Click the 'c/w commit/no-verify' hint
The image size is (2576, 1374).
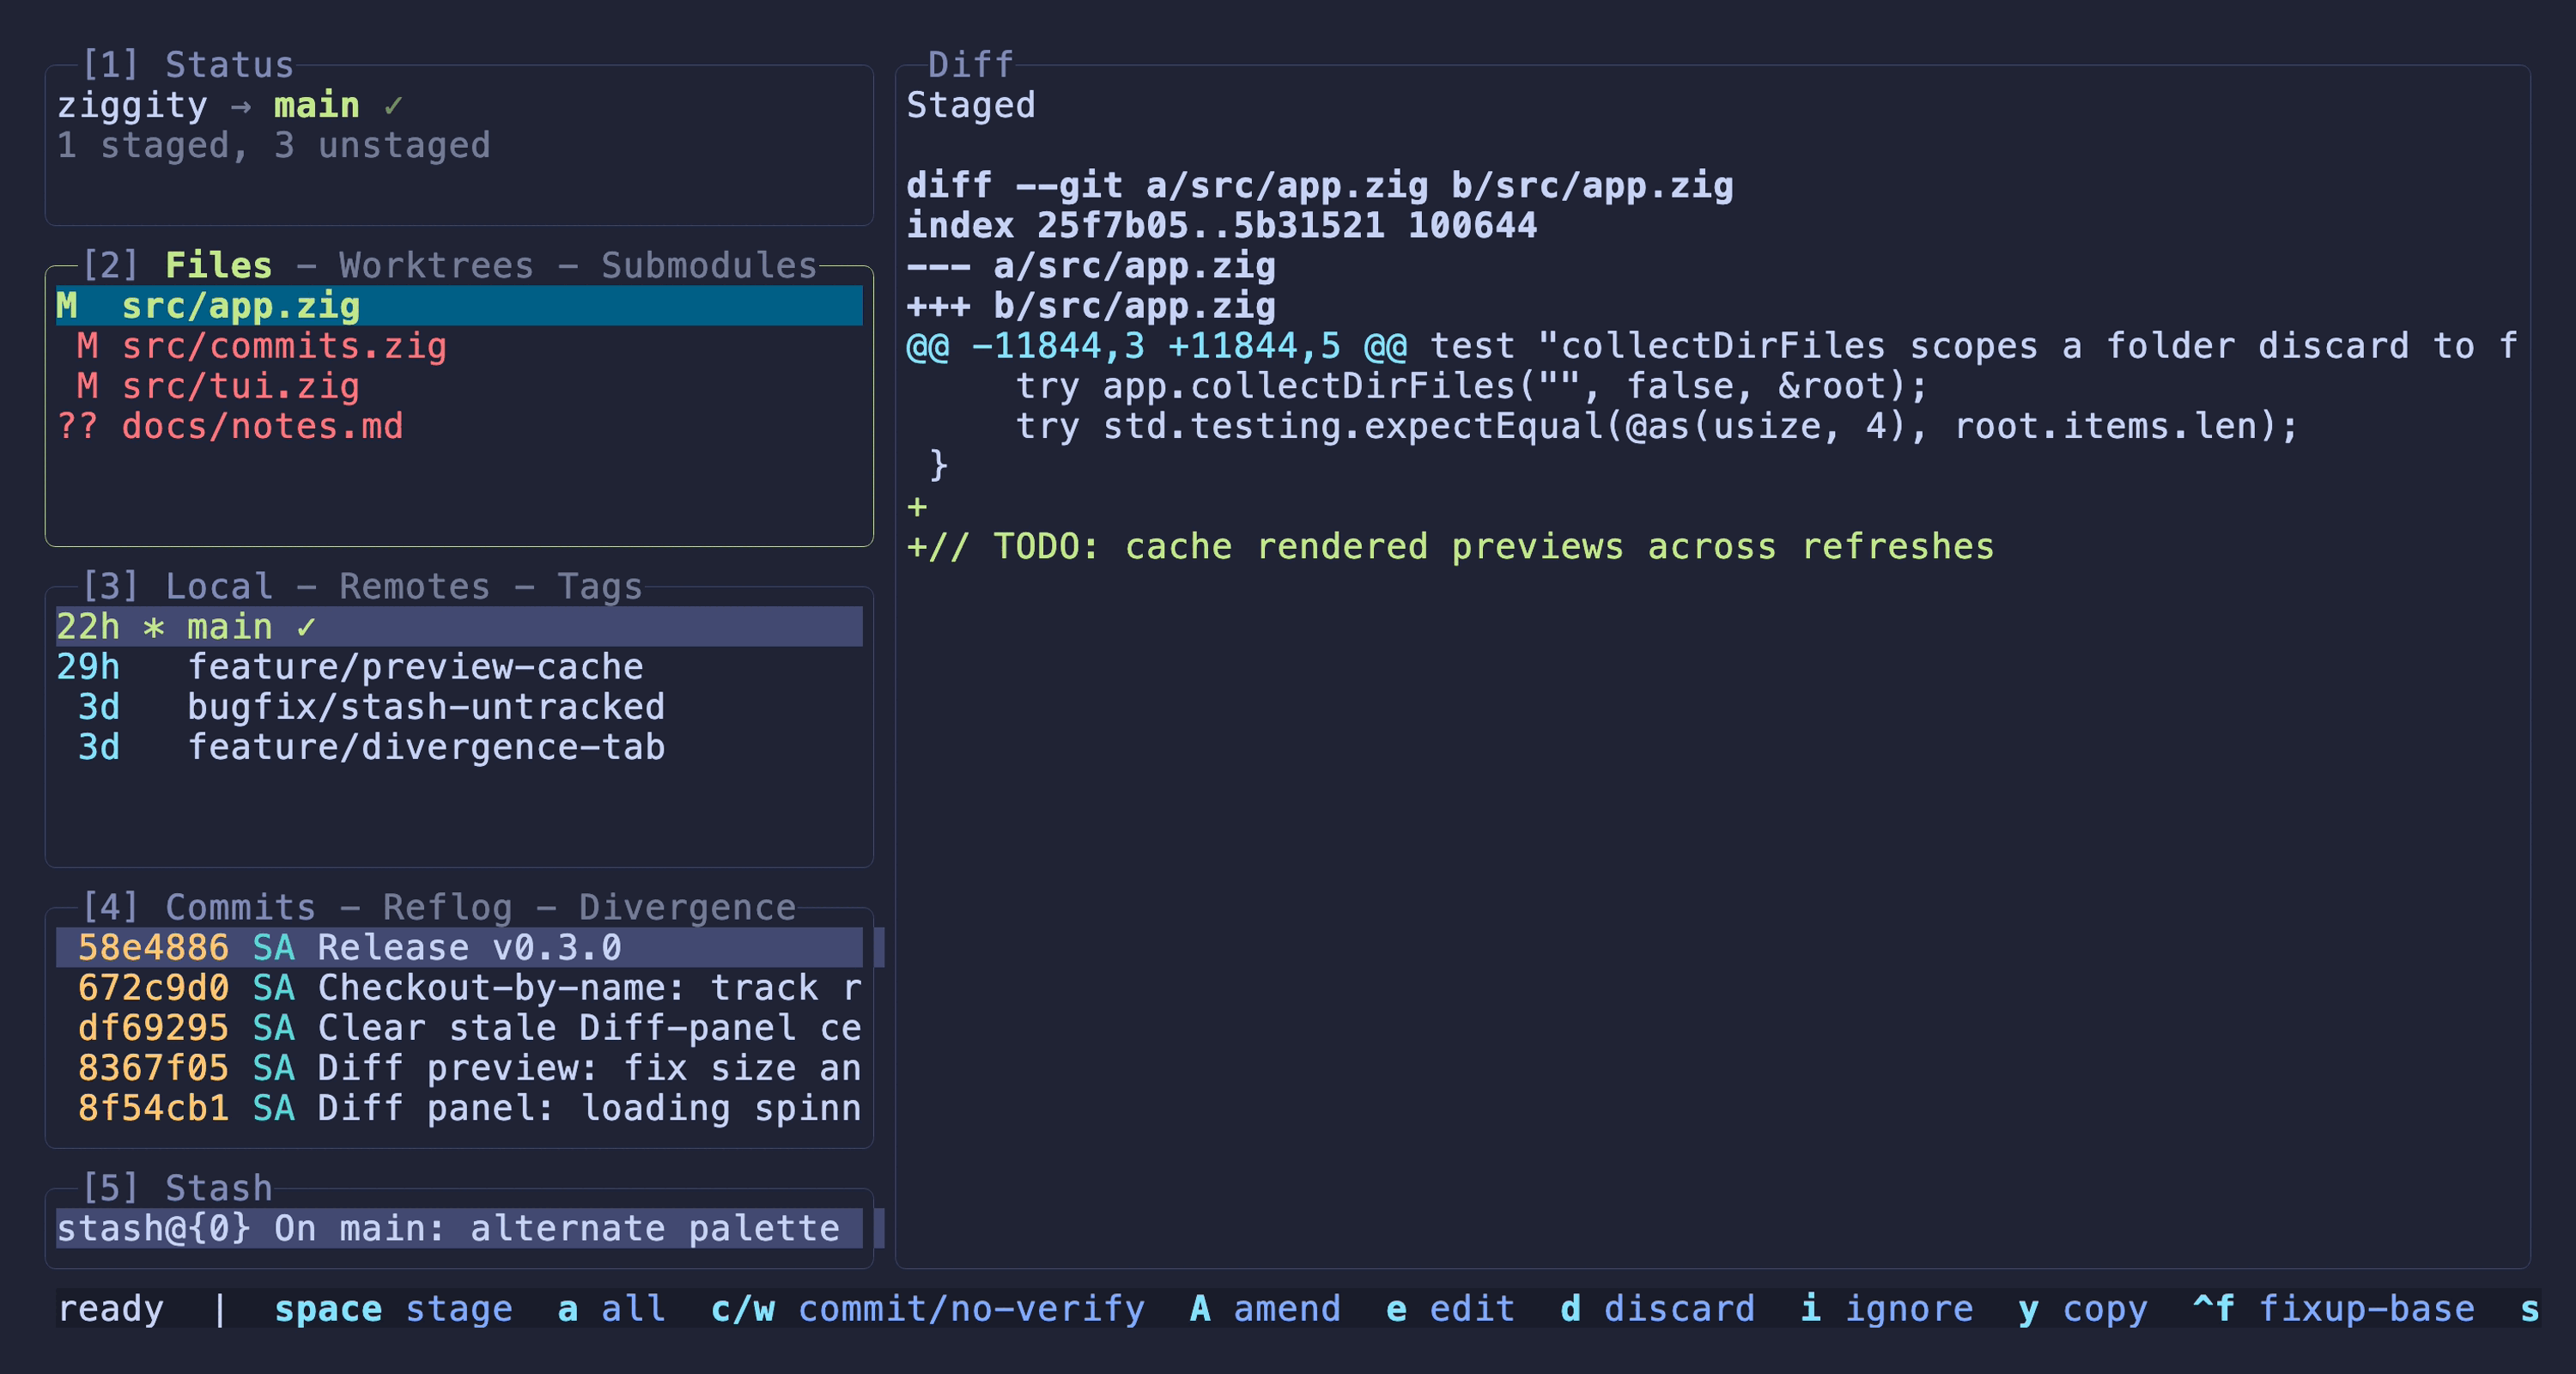(x=927, y=1309)
